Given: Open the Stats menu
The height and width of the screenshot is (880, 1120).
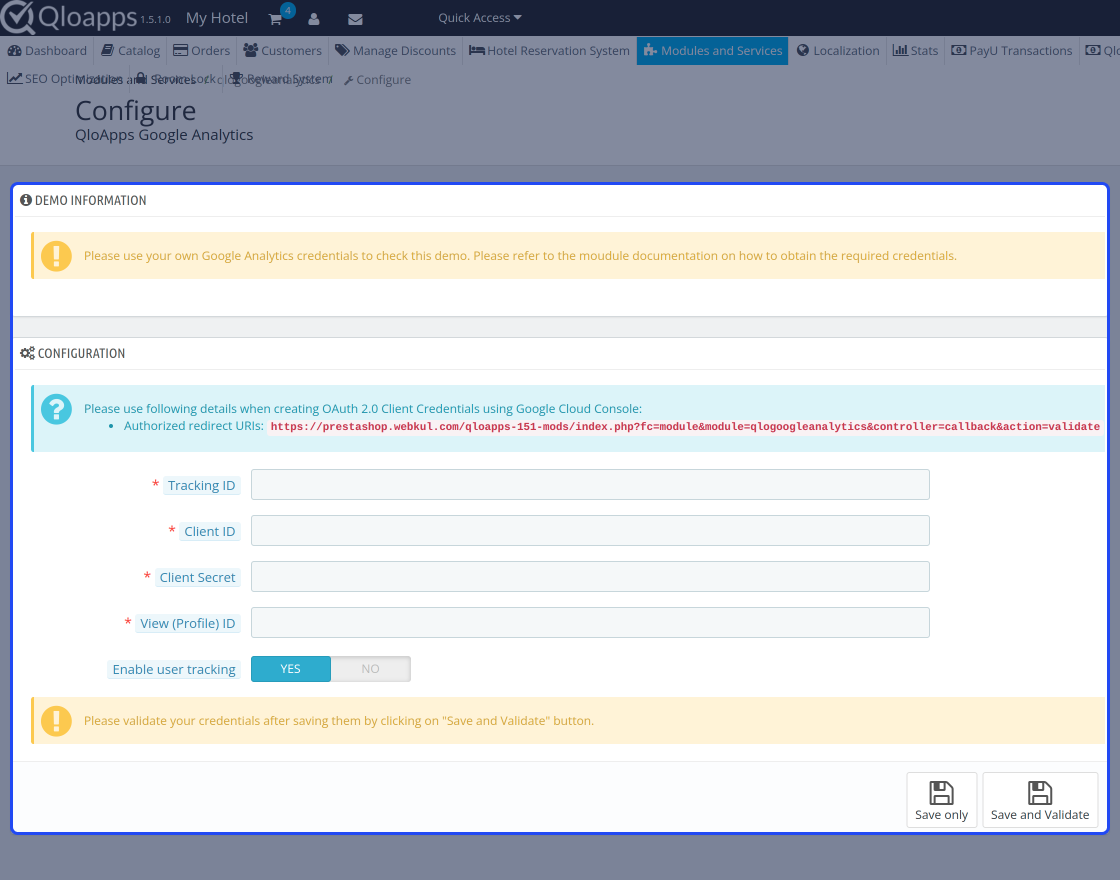Looking at the screenshot, I should pyautogui.click(x=915, y=51).
